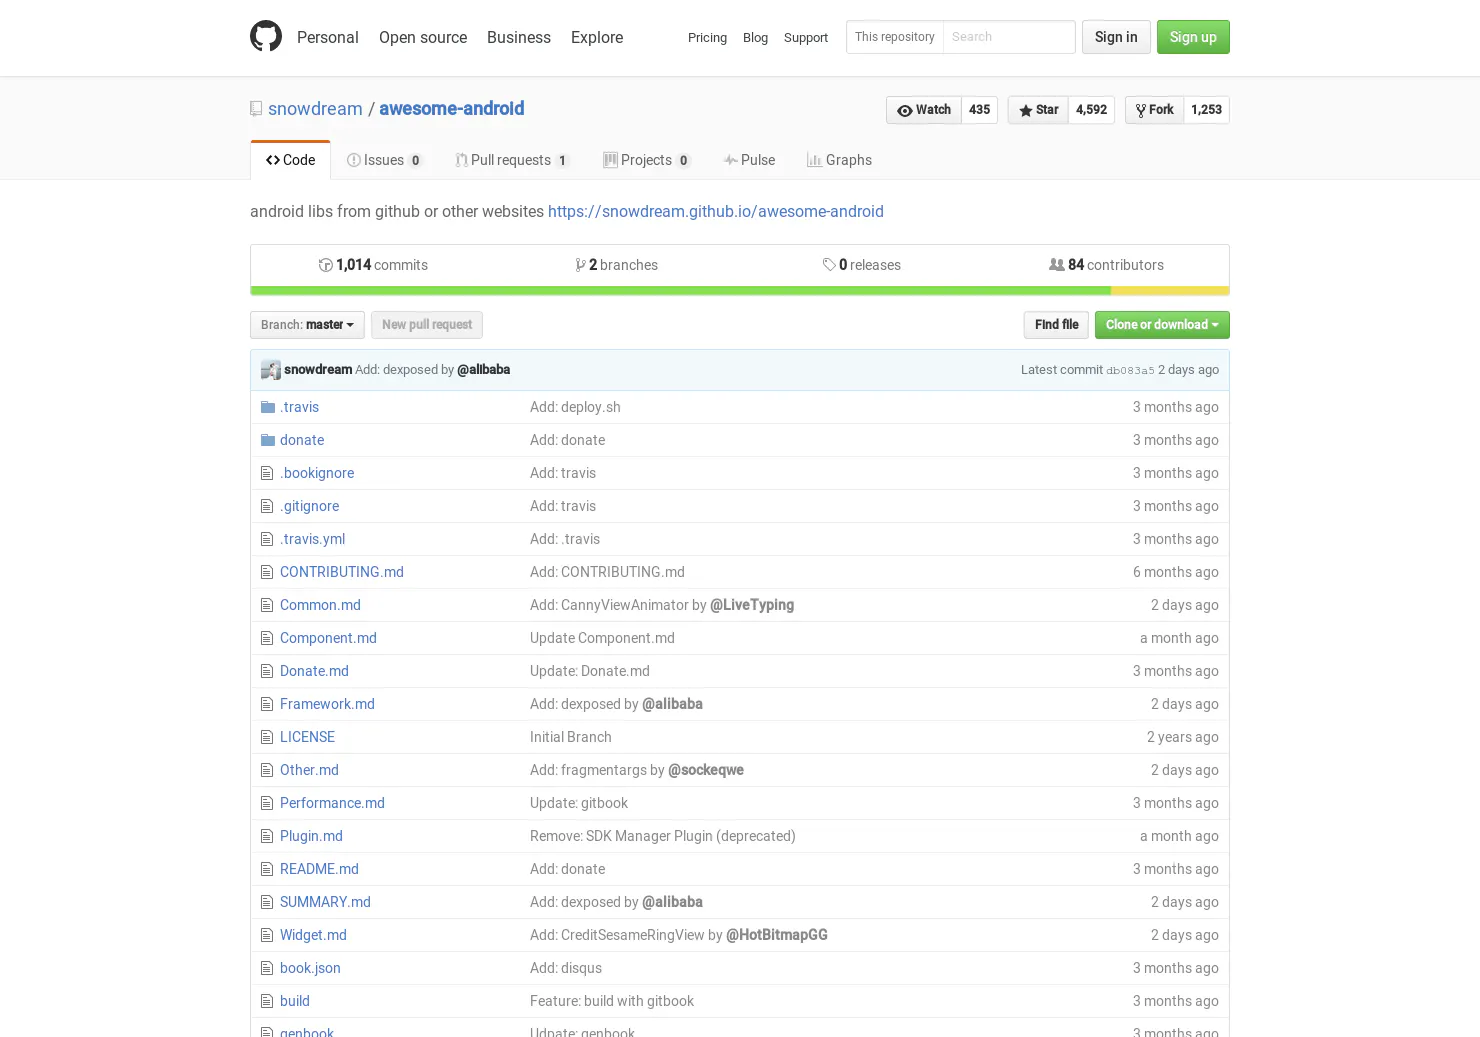Click the yellow segment of language bar
The image size is (1480, 1037).
(x=1170, y=291)
